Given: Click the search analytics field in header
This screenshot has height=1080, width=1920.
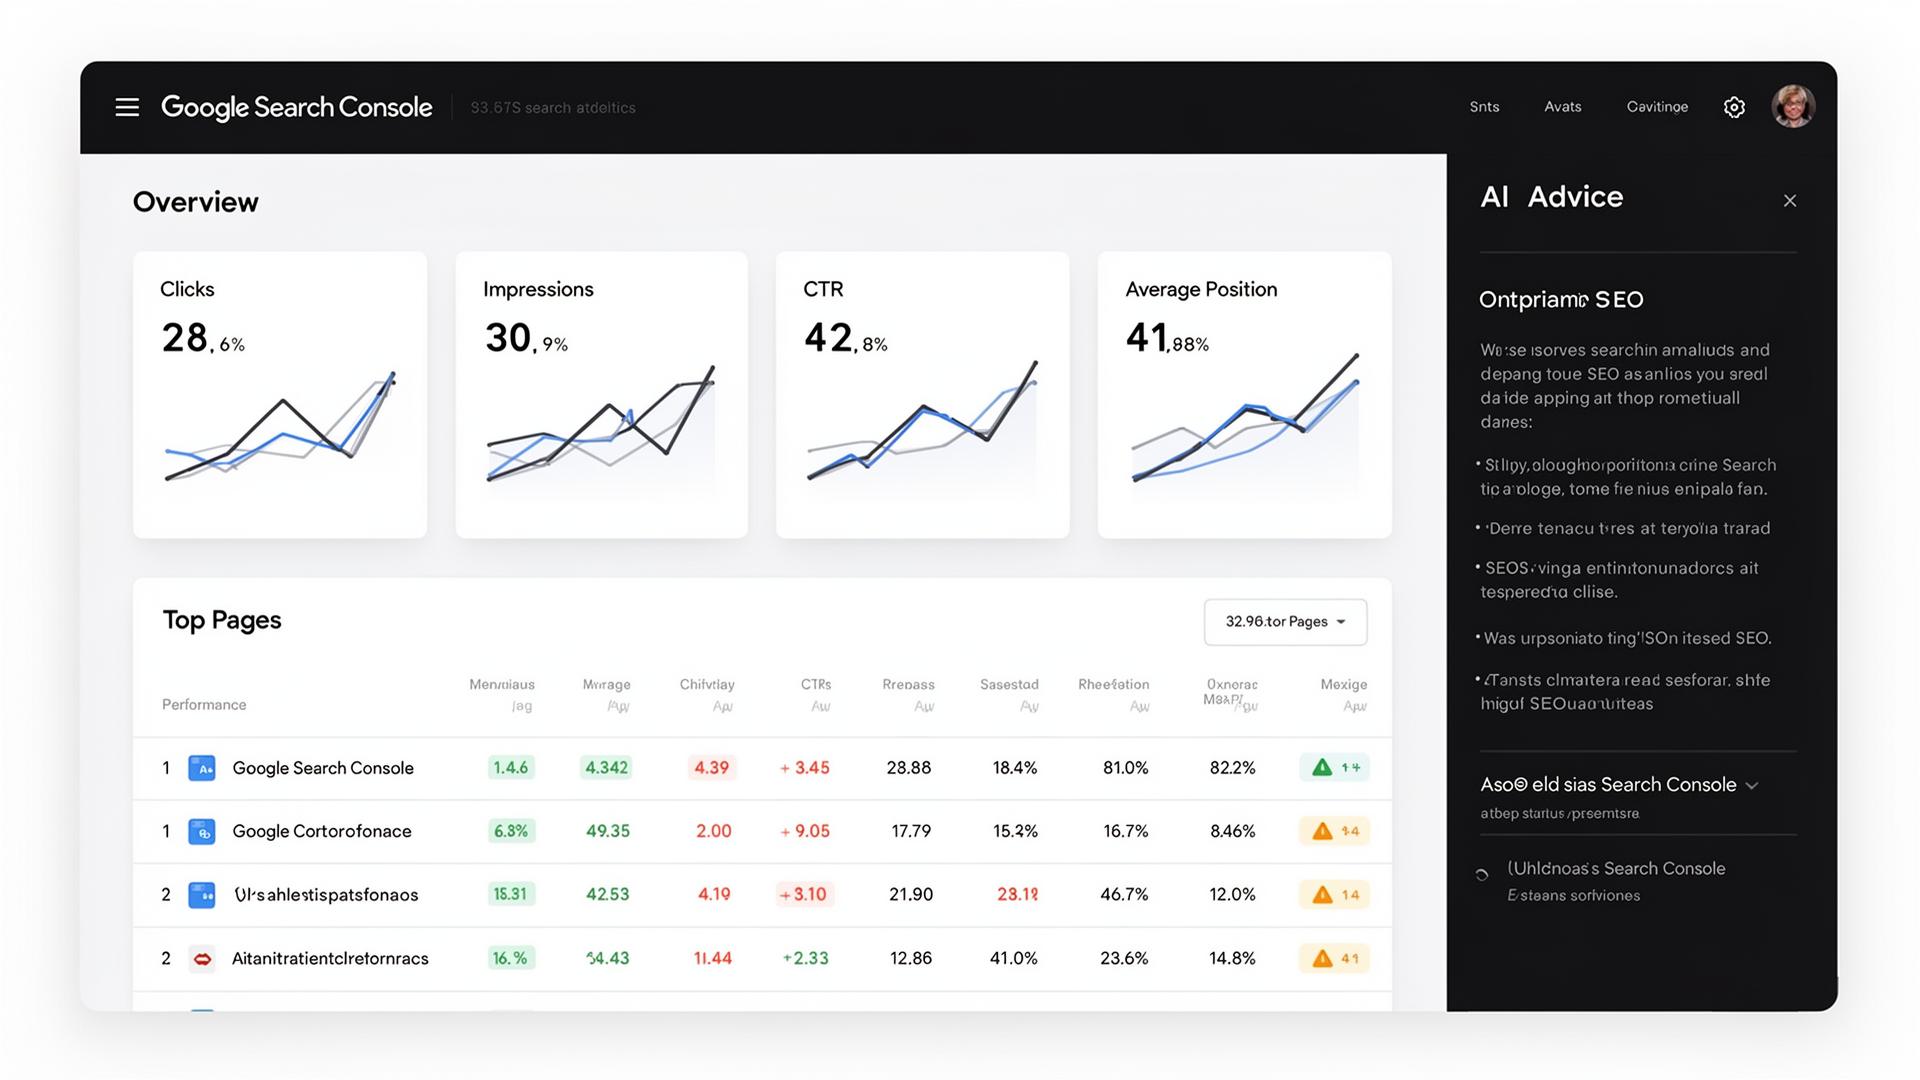Looking at the screenshot, I should coord(553,108).
